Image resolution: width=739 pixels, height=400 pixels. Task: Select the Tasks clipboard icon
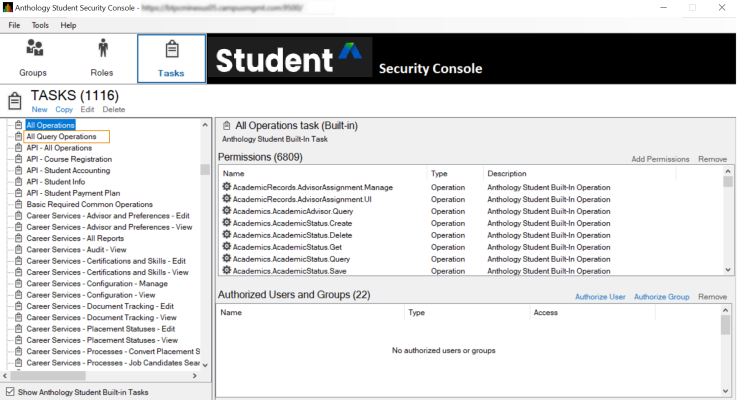pyautogui.click(x=171, y=49)
